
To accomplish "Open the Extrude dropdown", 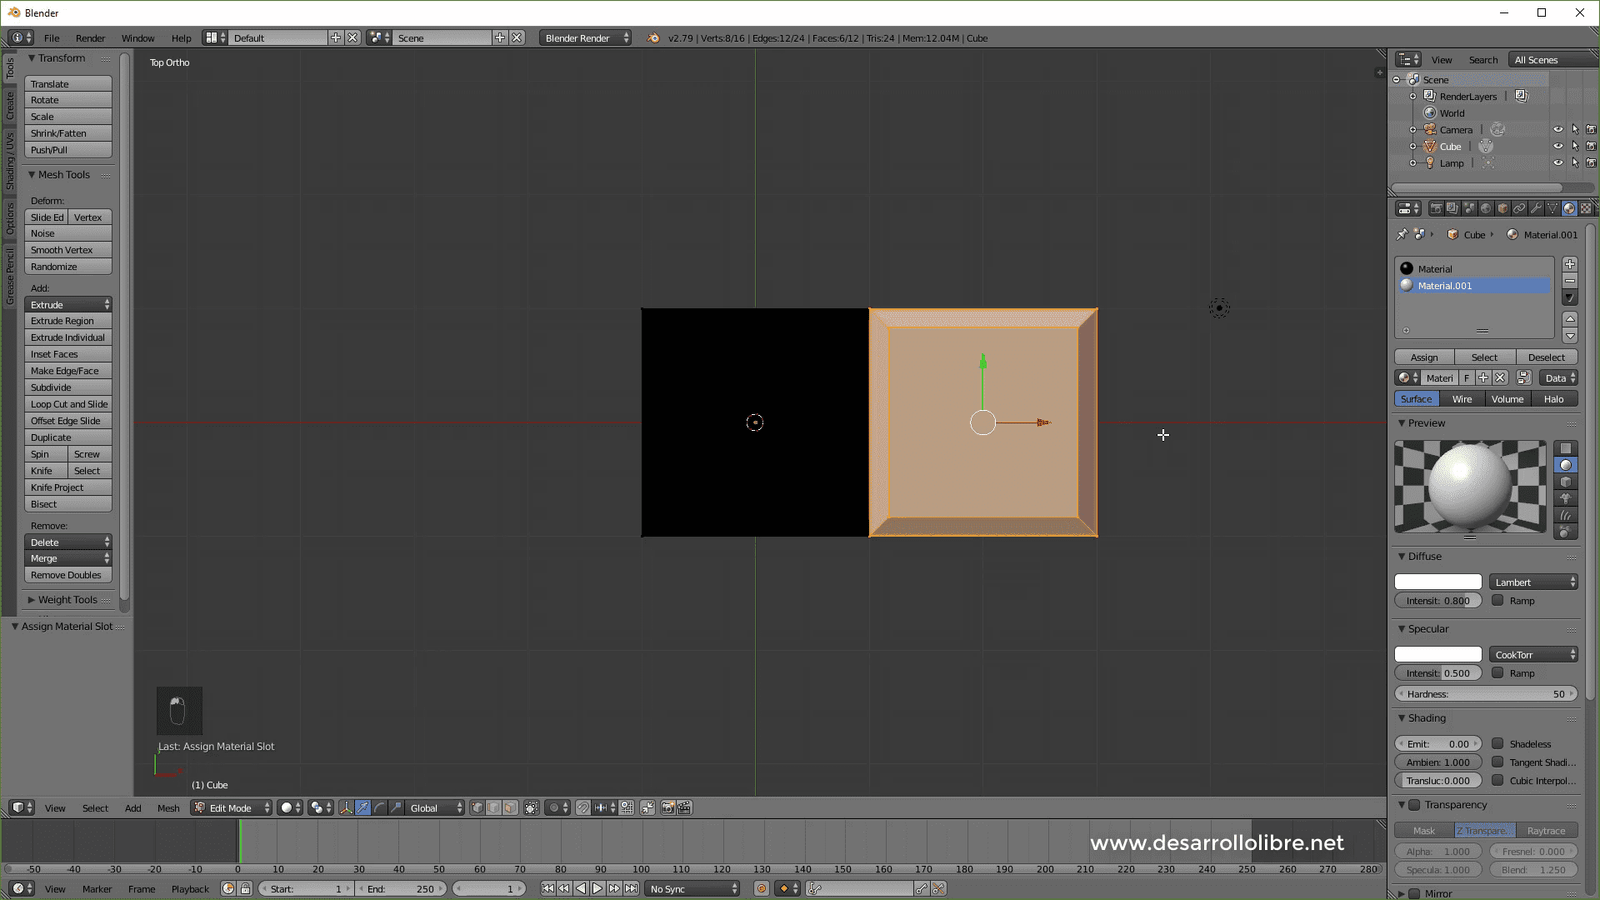I will (x=68, y=304).
